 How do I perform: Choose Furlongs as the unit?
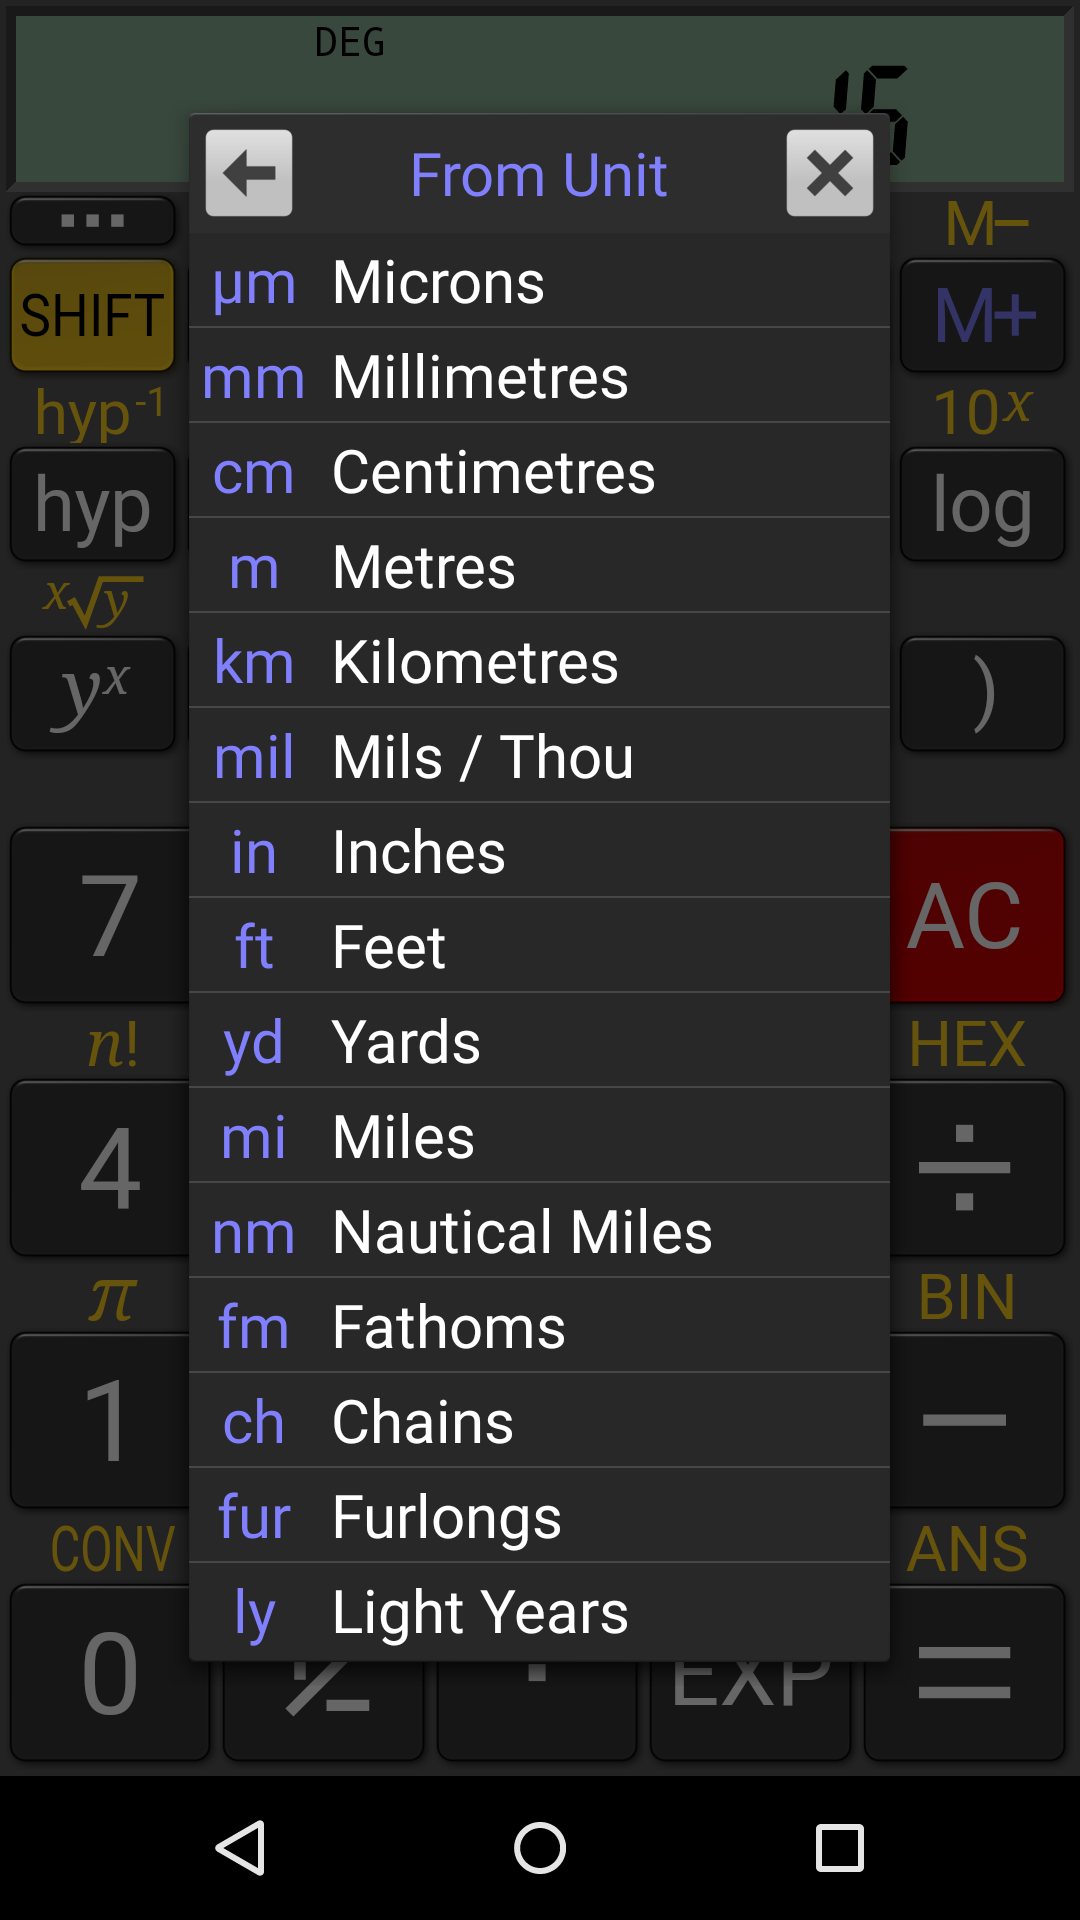click(x=540, y=1516)
